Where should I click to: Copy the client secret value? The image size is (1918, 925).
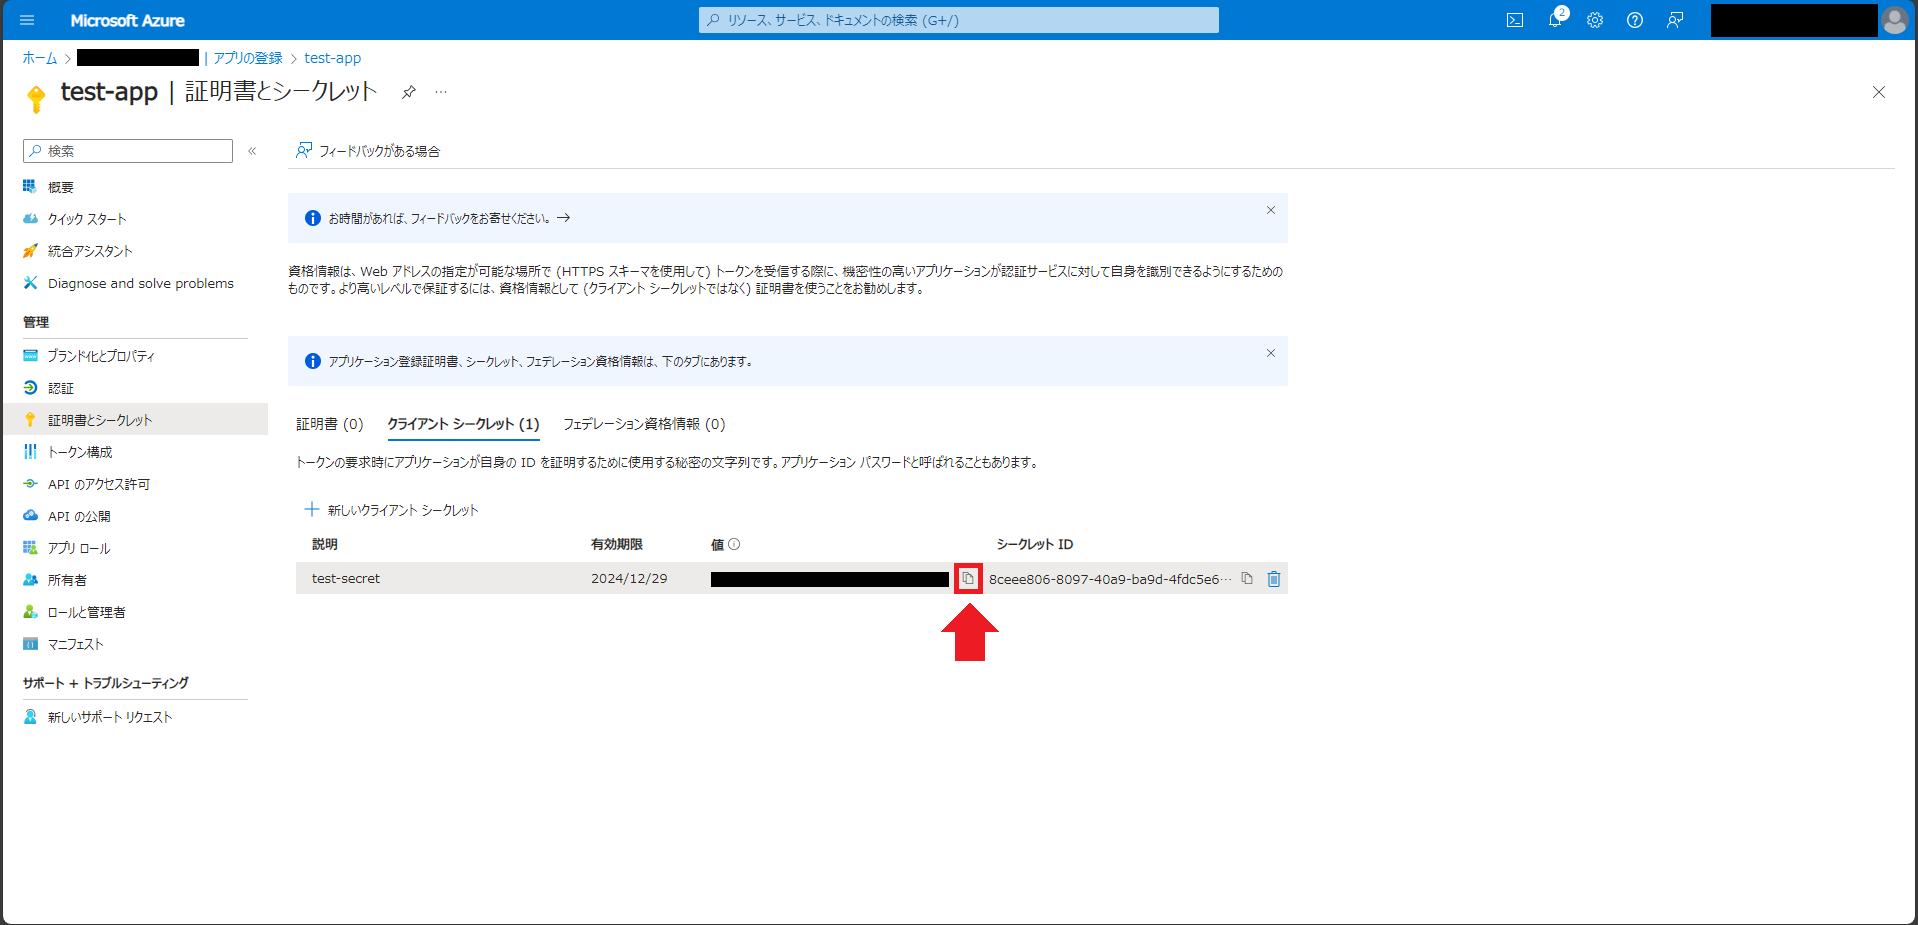[x=967, y=578]
